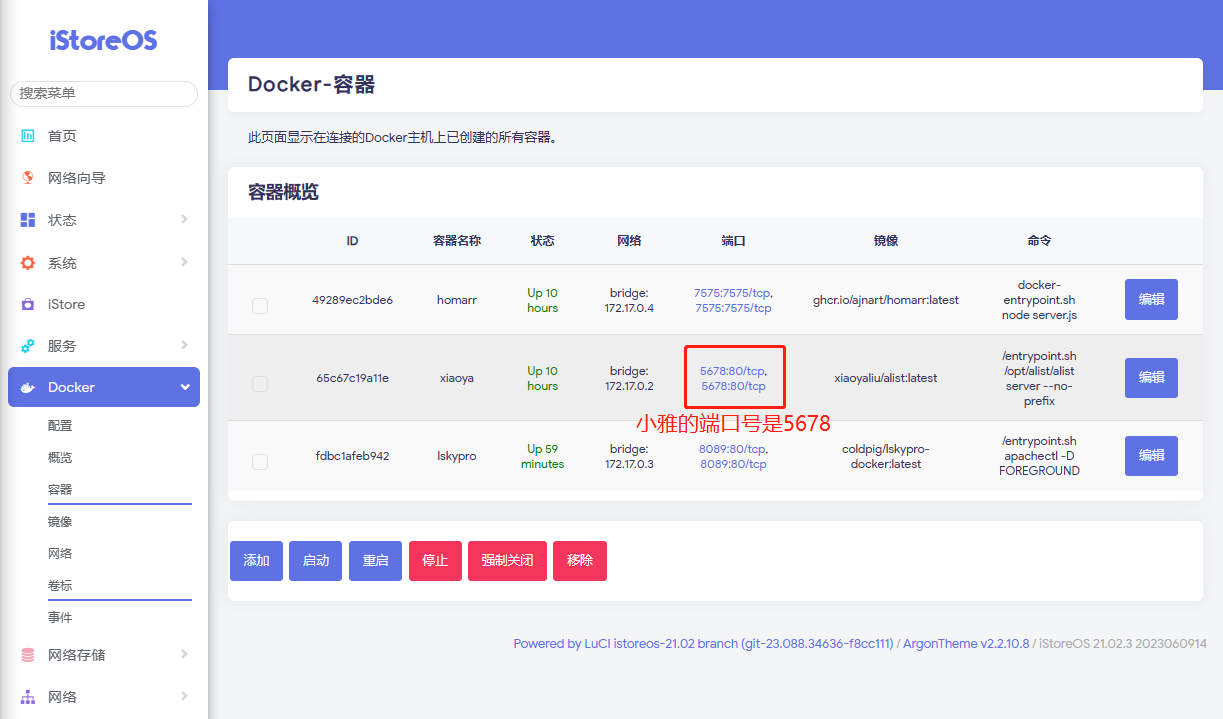
Task: Click the 添加 button
Action: (x=257, y=561)
